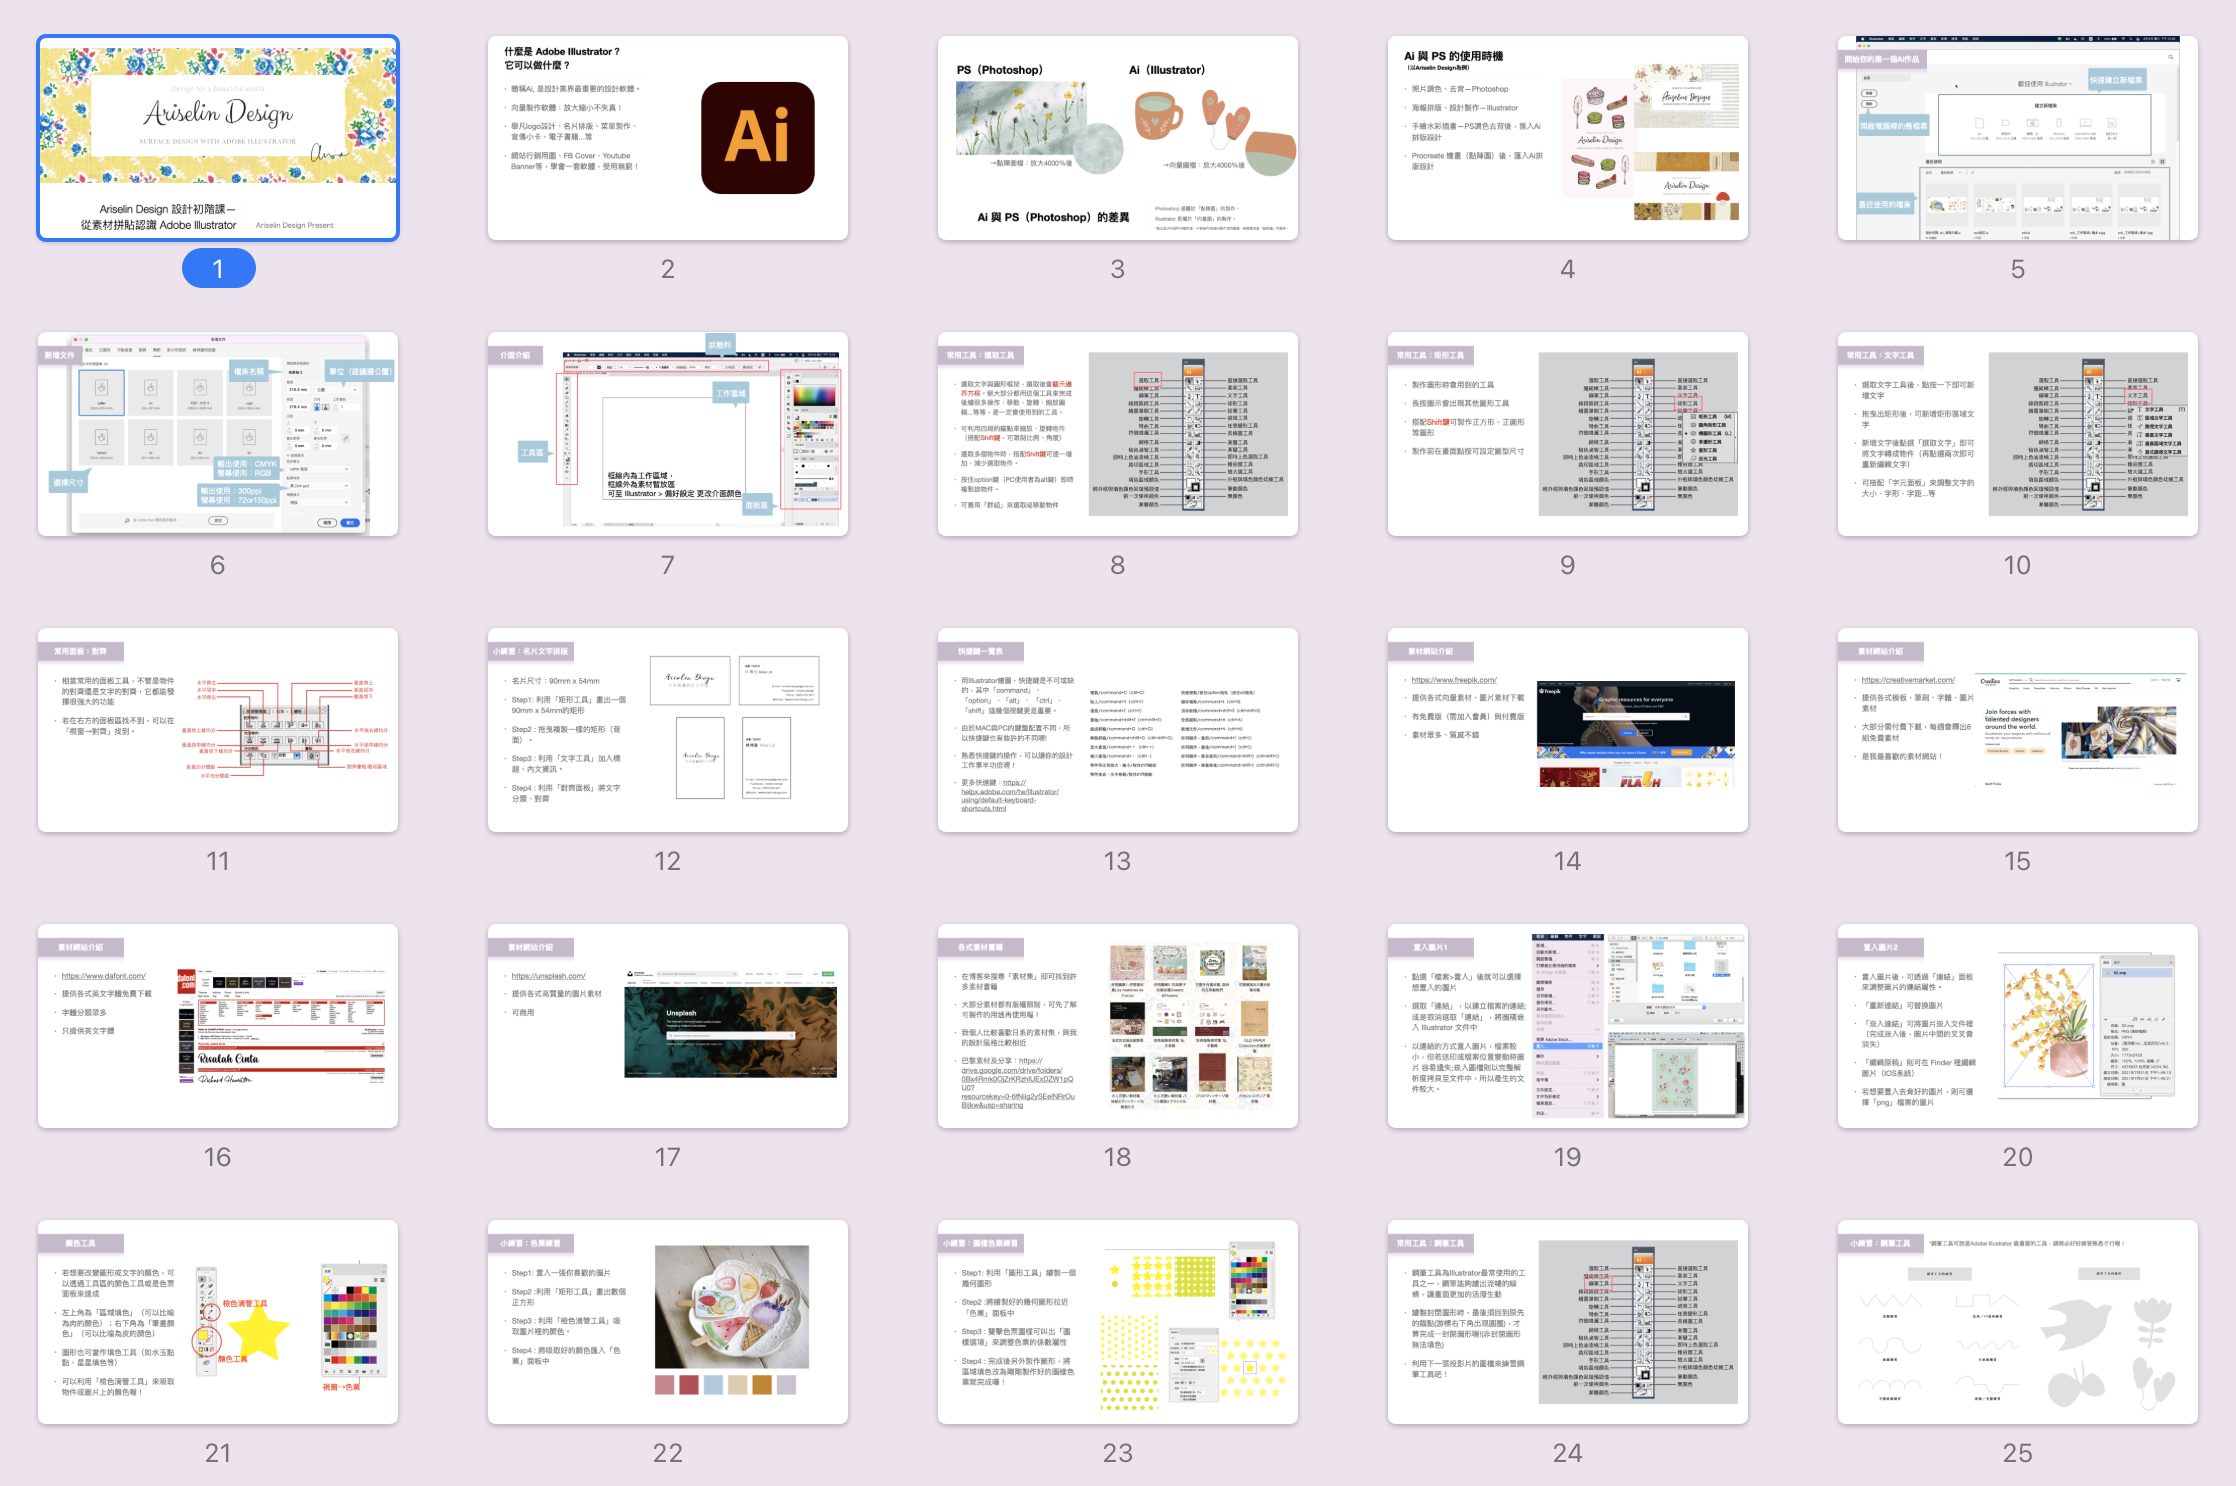Open slide 6 new document dialog thumbnail
Viewport: 2236px width, 1486px height.
click(218, 434)
